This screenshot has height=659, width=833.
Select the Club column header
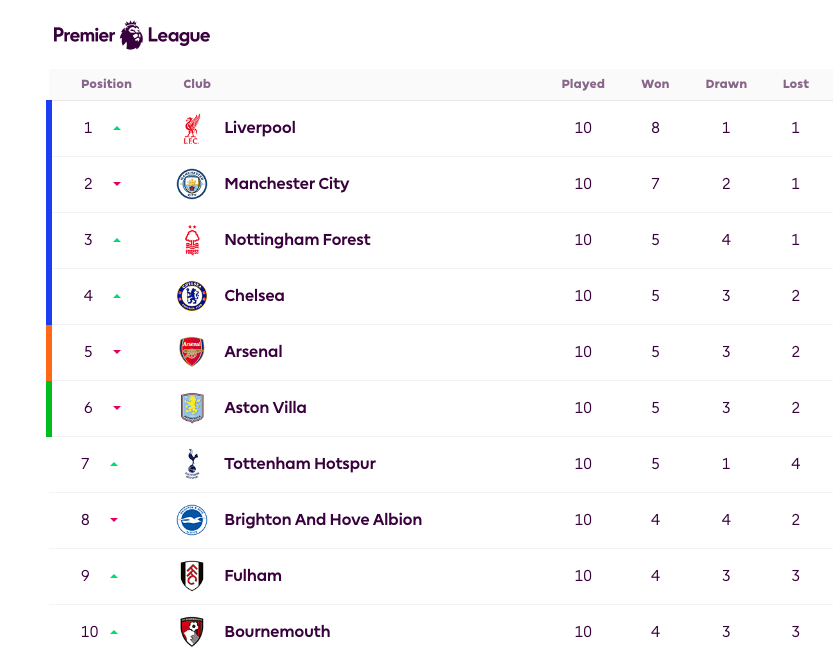click(196, 84)
